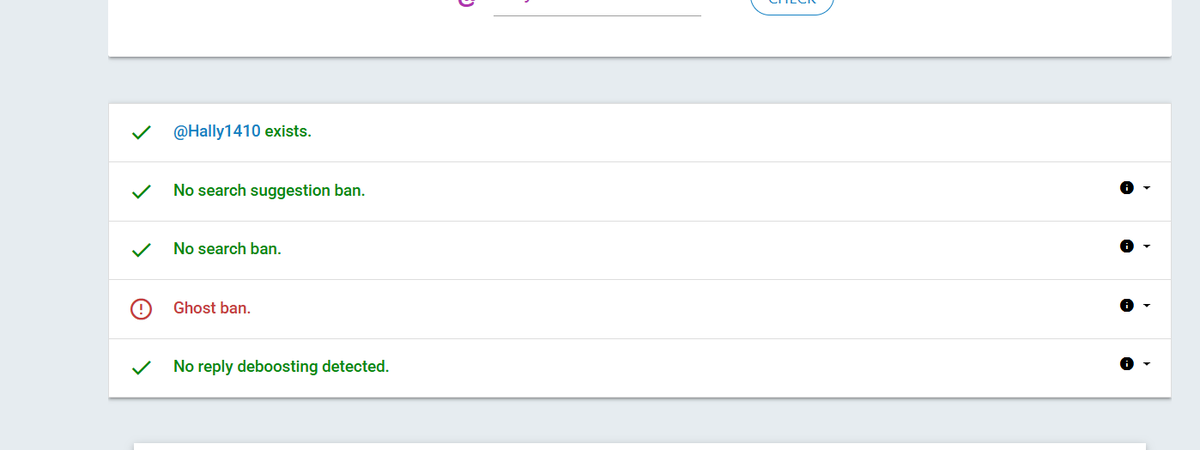Select the No search ban result text

[x=227, y=249]
